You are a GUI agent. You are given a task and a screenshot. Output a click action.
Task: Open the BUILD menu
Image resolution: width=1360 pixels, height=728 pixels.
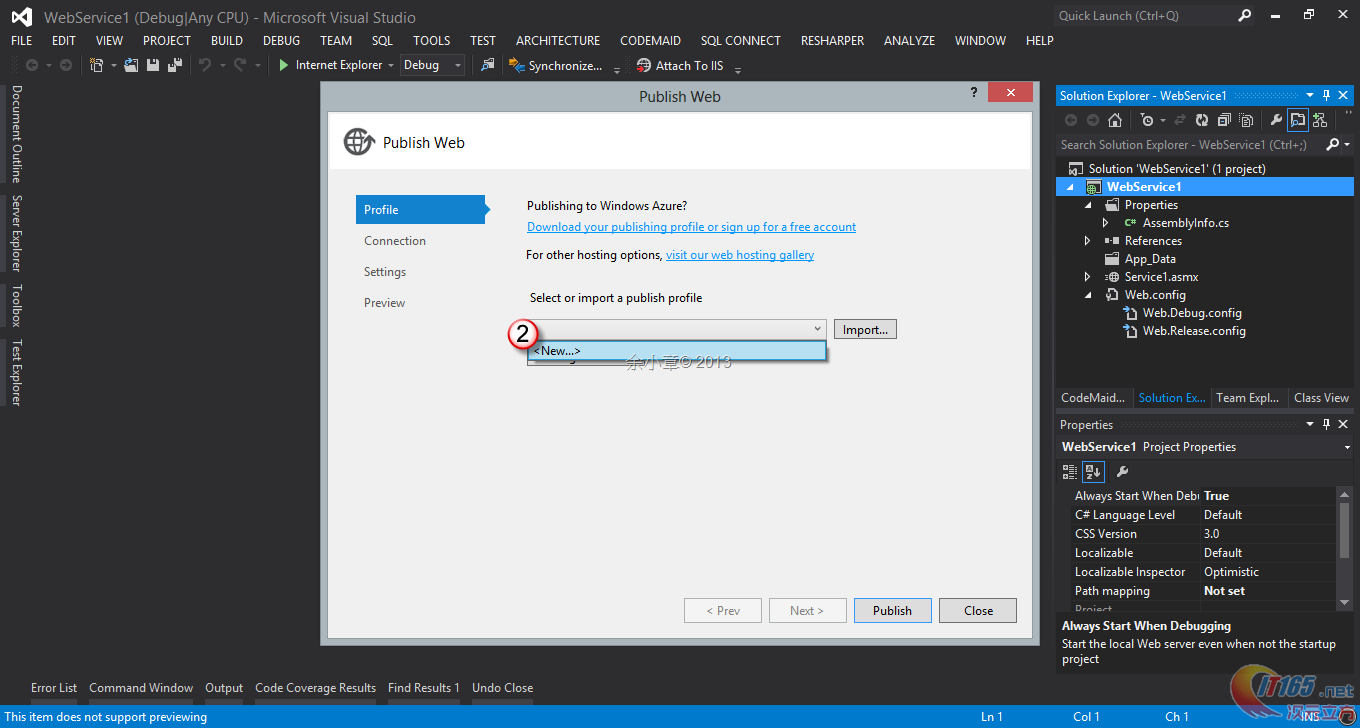point(227,40)
